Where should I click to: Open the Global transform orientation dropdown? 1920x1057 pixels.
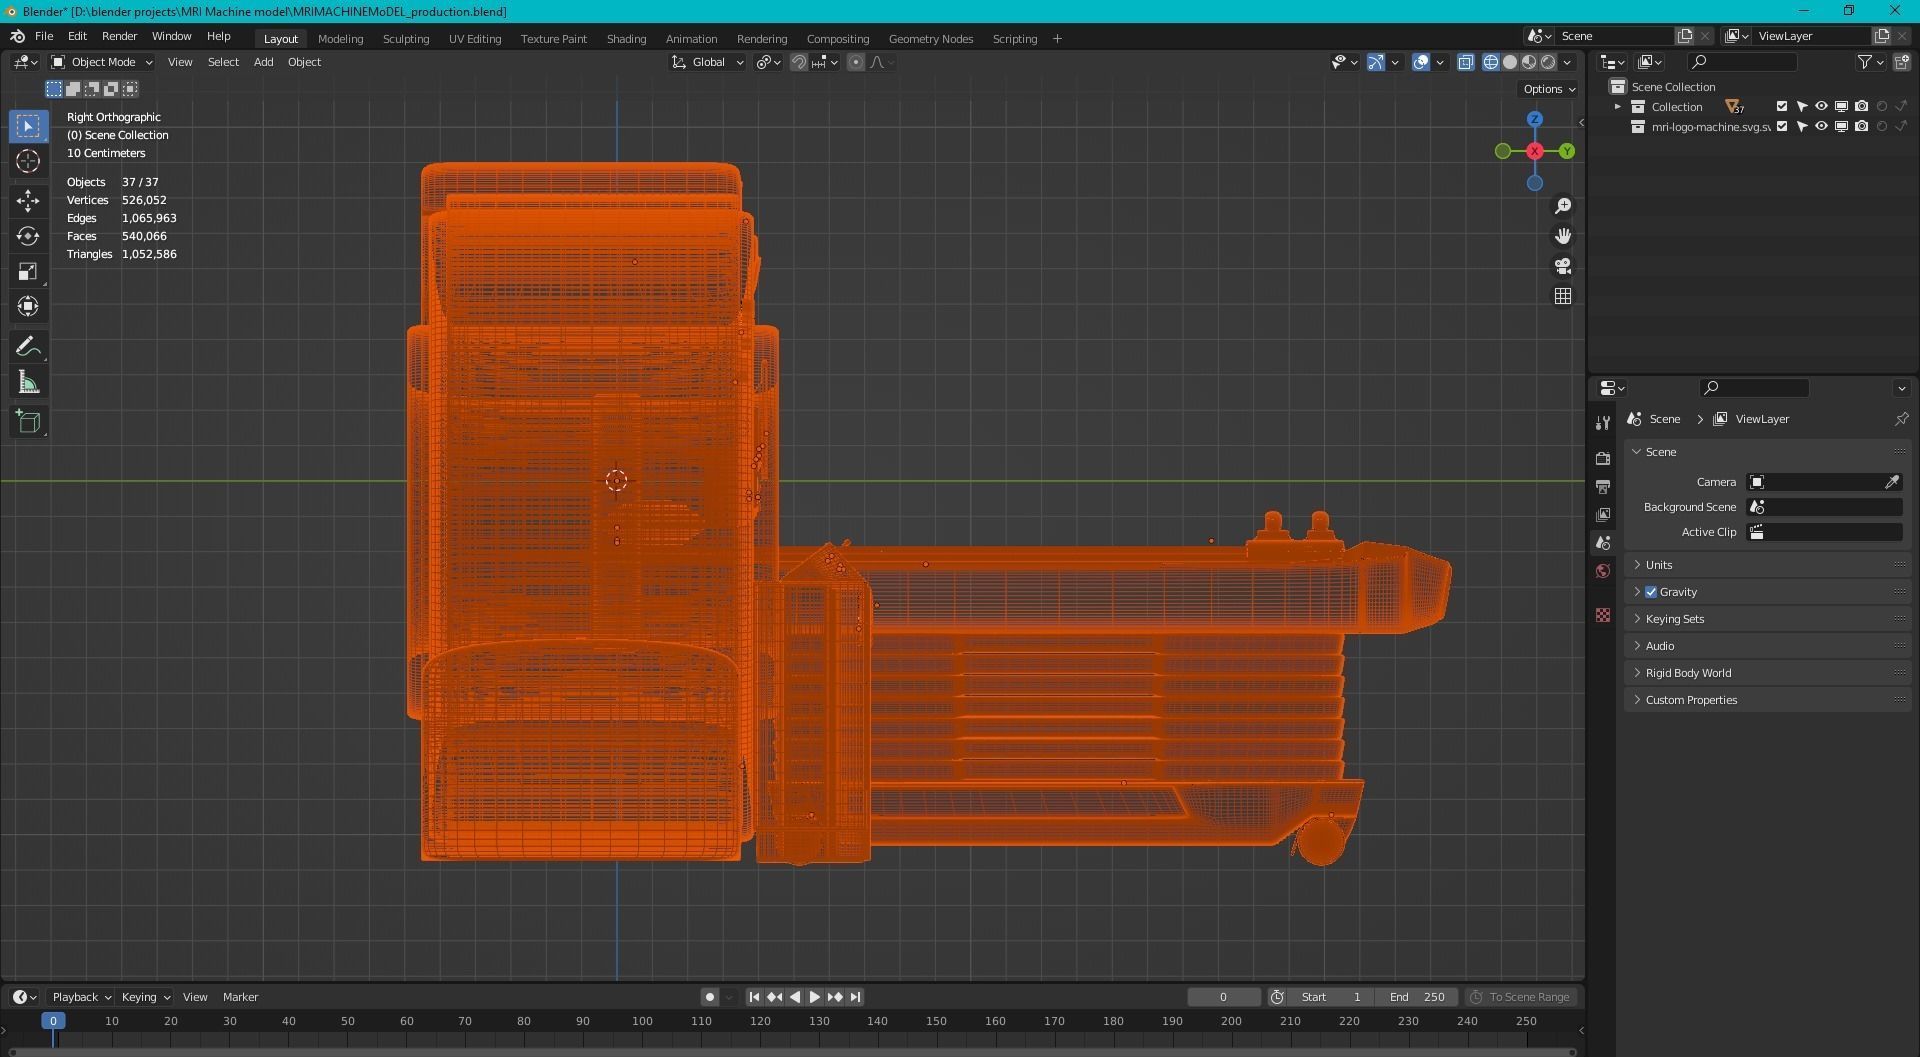[x=708, y=62]
